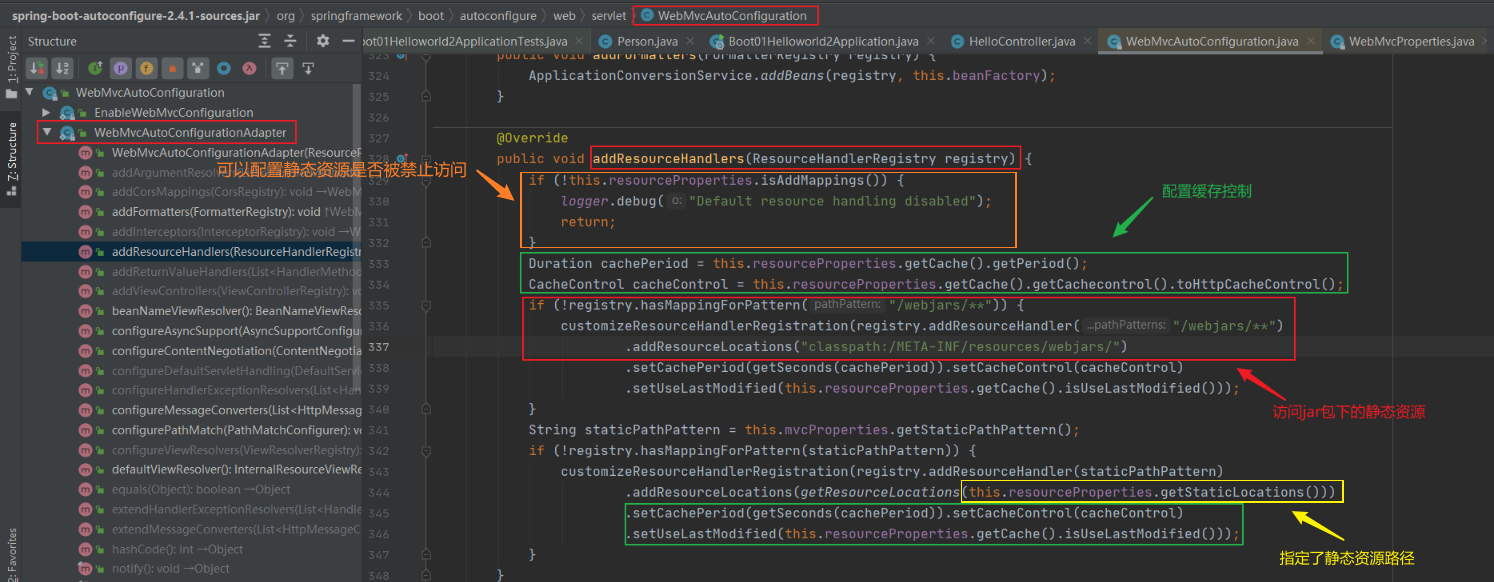Click the springframework breadcrumb
The image size is (1494, 582).
[x=356, y=16]
